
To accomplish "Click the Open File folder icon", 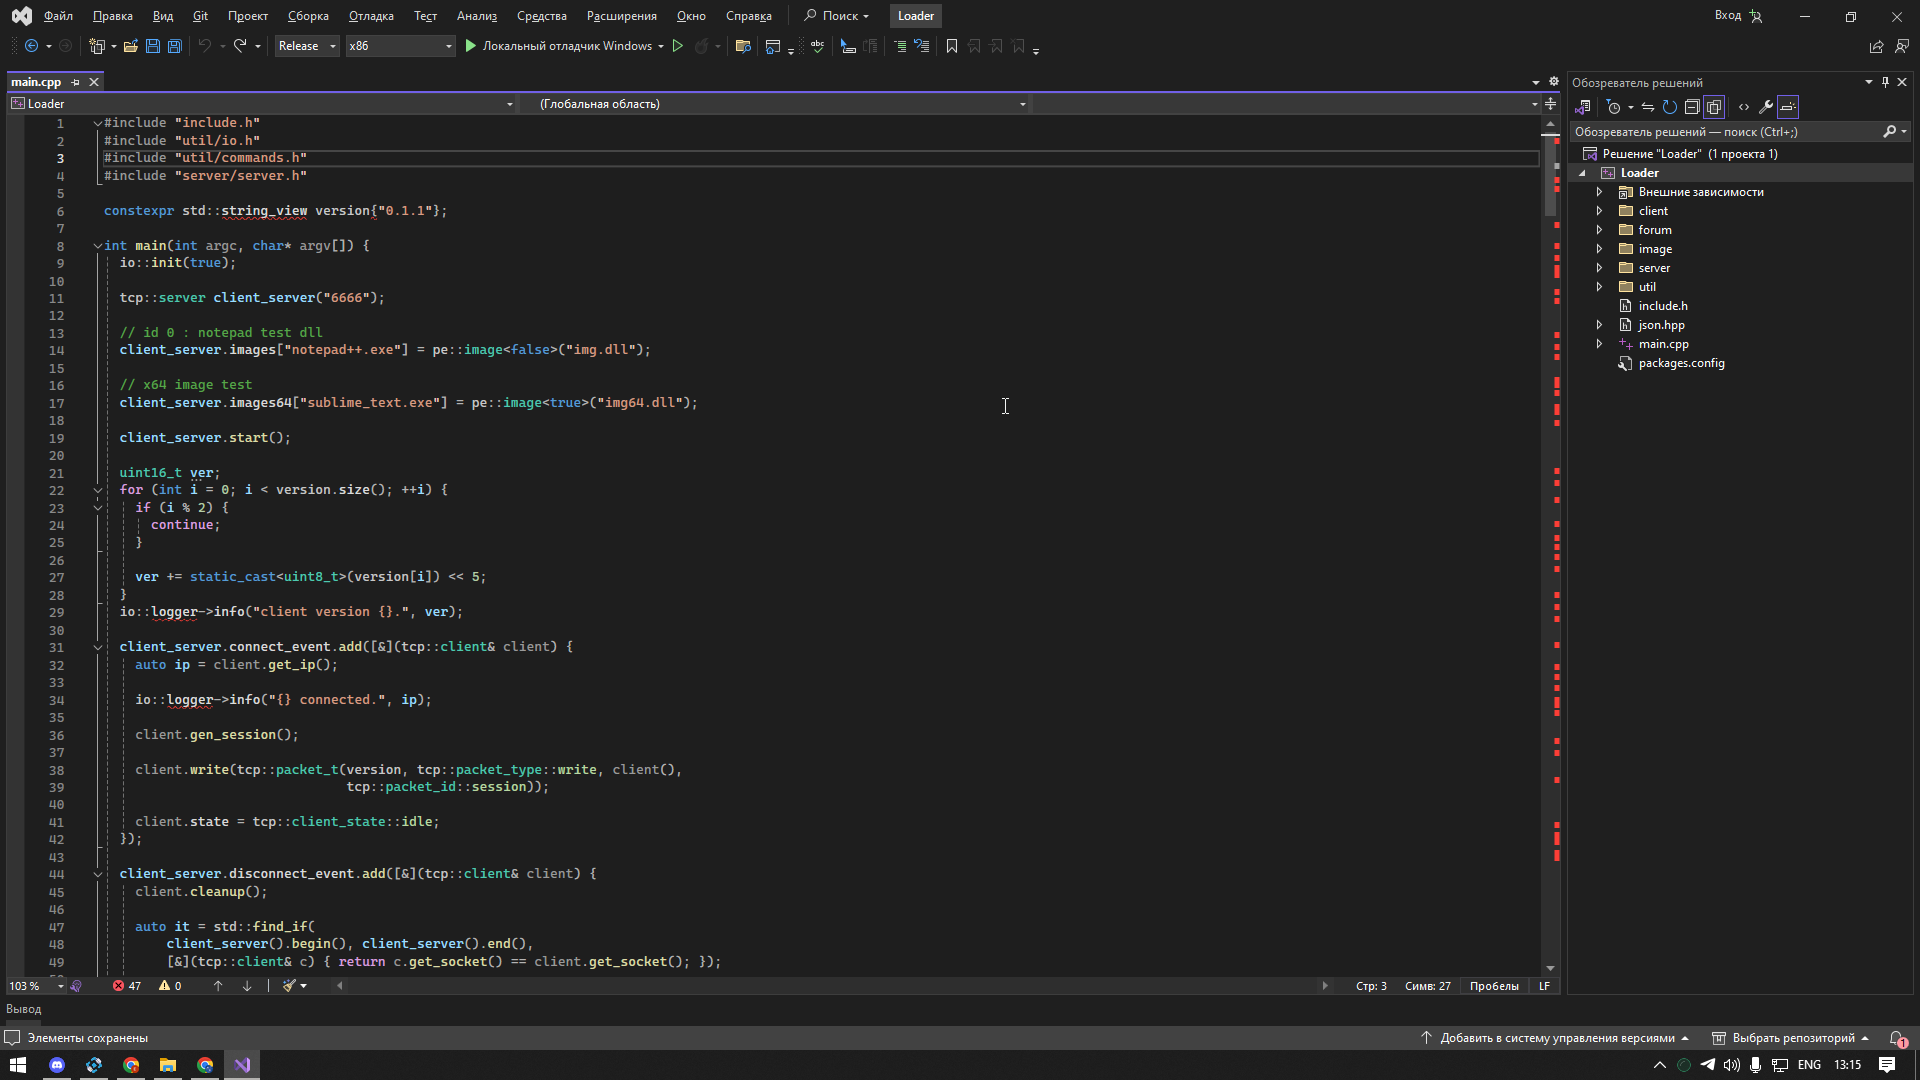I will click(x=131, y=46).
